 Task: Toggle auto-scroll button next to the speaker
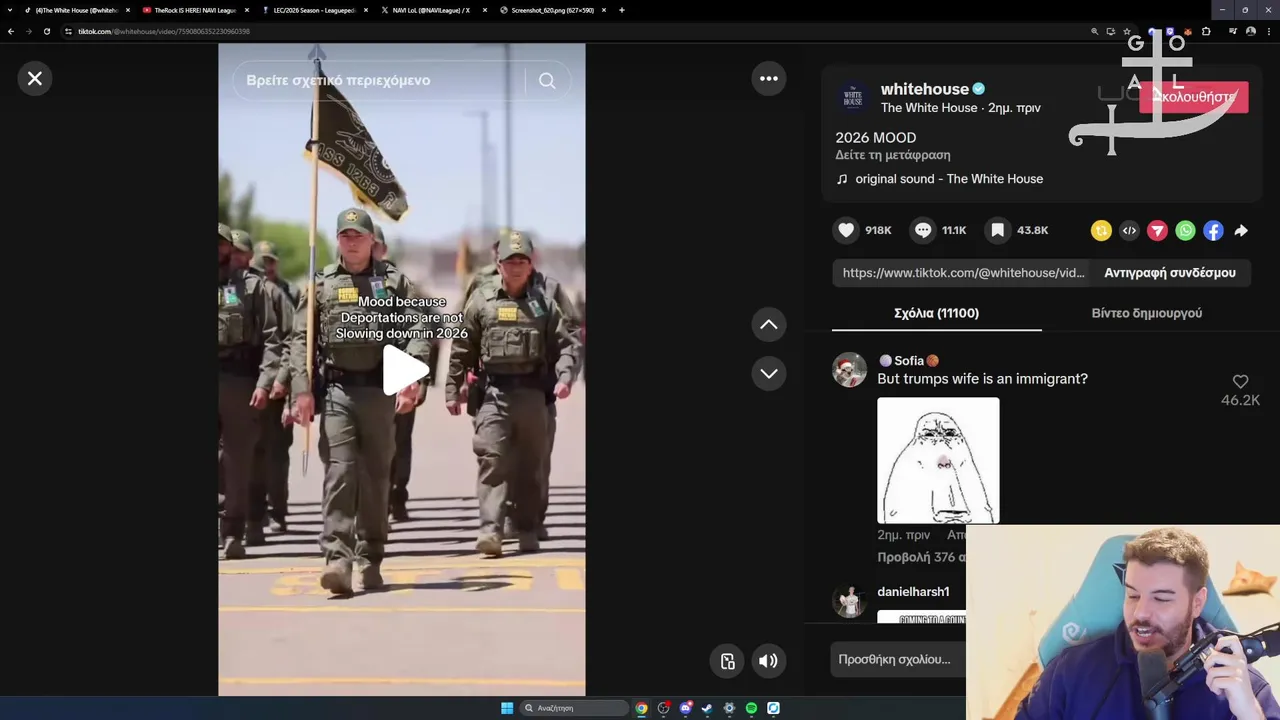[x=728, y=661]
